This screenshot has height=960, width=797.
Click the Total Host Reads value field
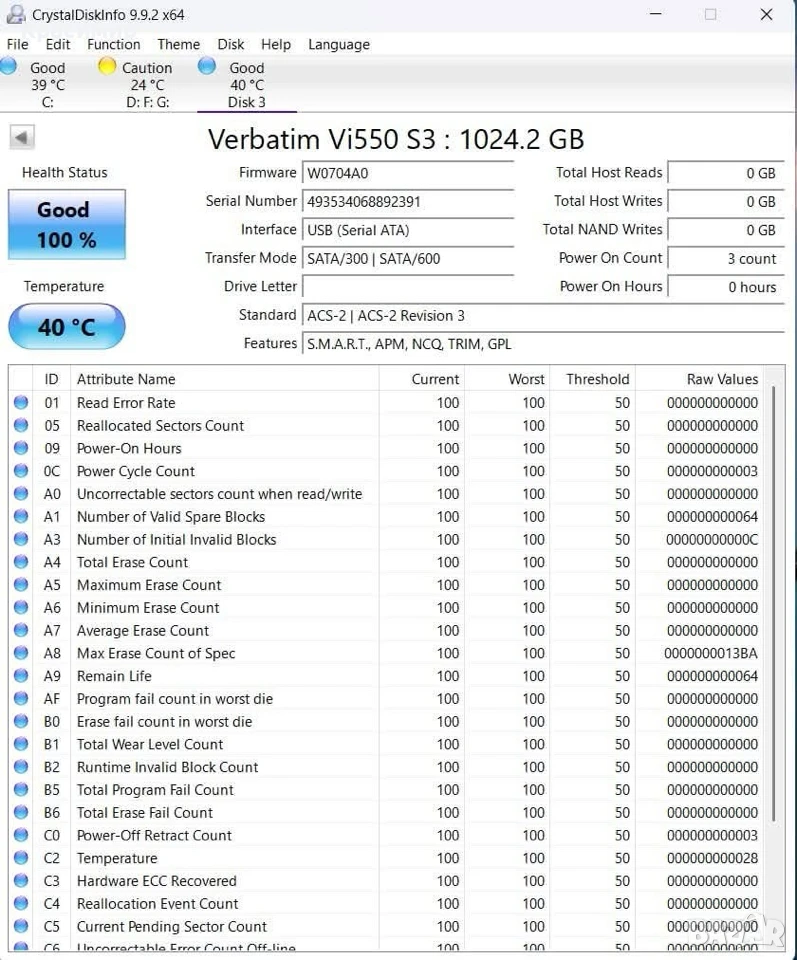[x=725, y=173]
